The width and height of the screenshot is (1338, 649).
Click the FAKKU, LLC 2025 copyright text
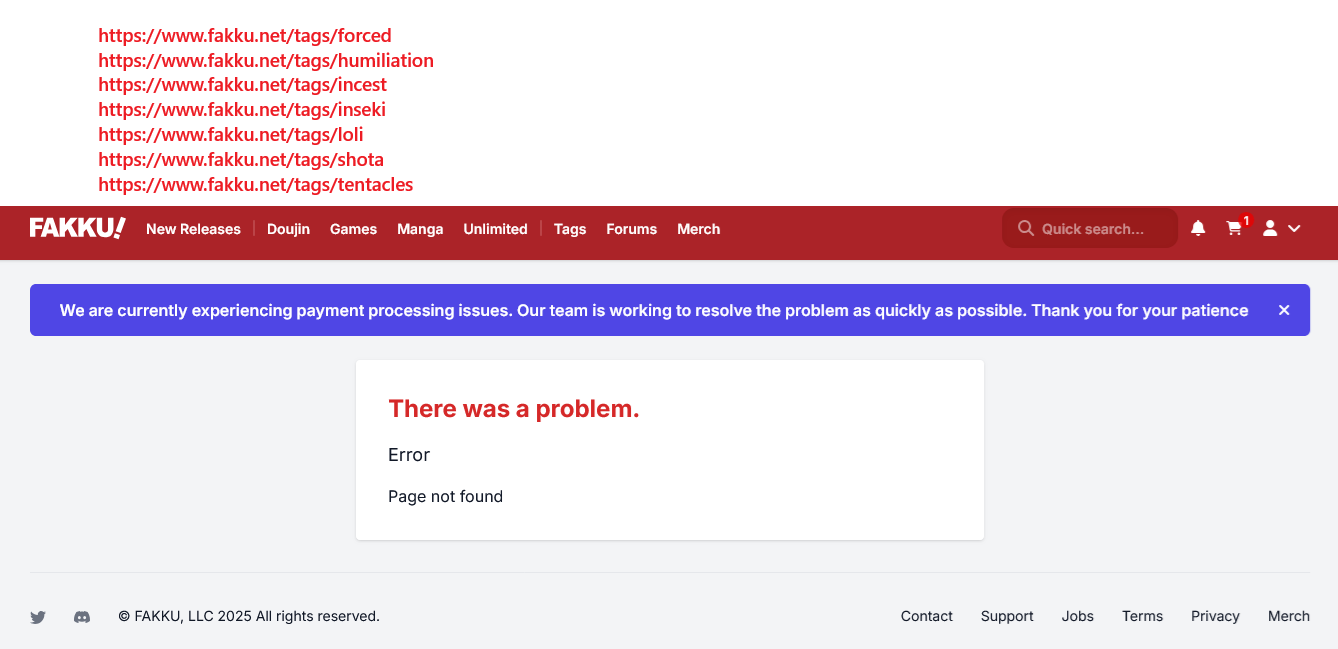coord(249,616)
